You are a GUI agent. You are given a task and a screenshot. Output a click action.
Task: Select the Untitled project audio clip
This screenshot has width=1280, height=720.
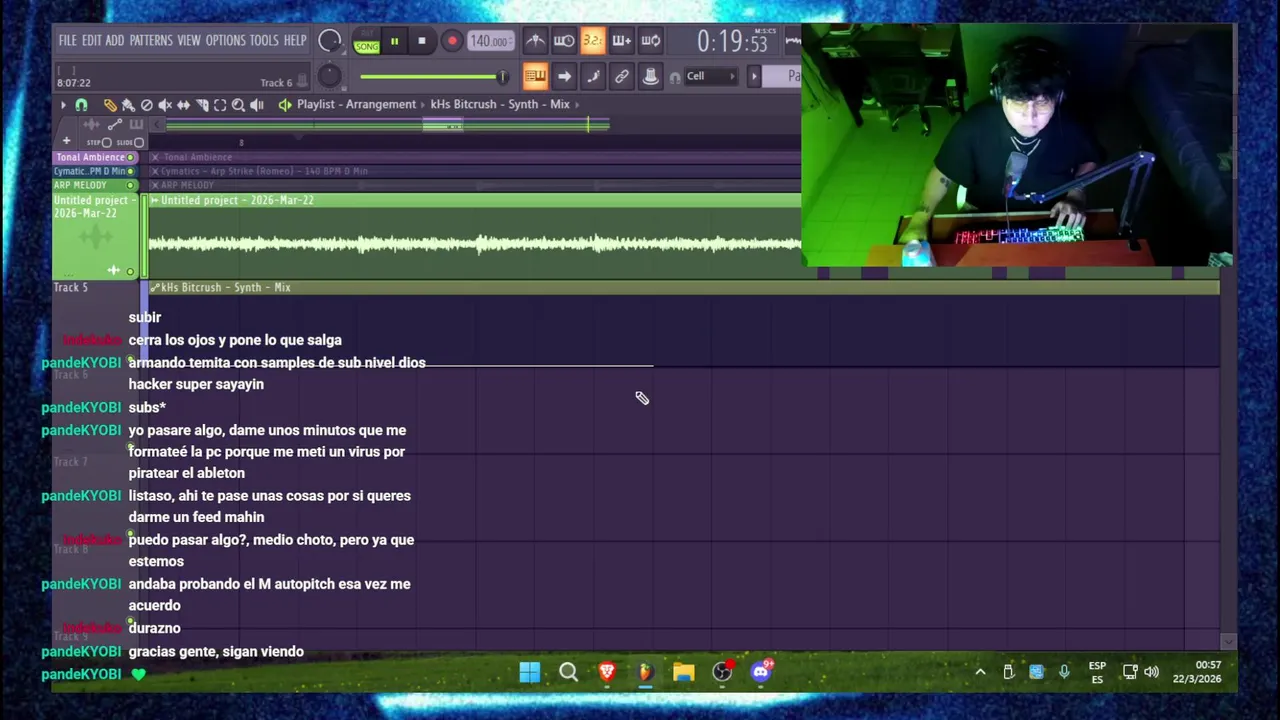pyautogui.click(x=474, y=236)
